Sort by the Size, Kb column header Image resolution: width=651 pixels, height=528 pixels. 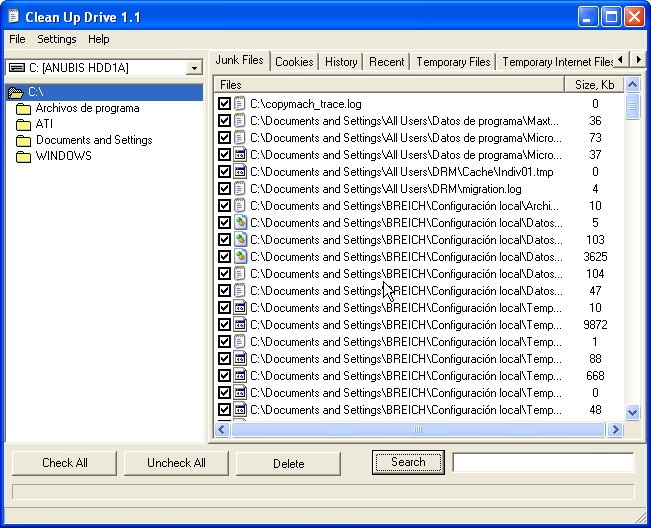pos(594,85)
